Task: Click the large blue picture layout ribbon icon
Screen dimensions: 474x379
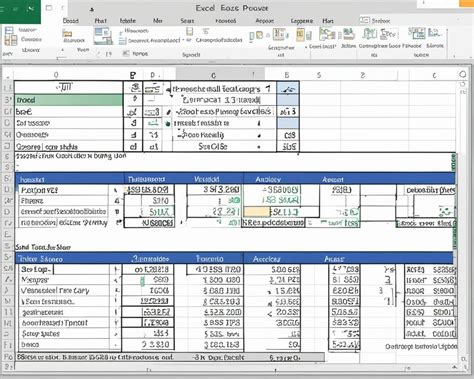Action: coord(103,36)
